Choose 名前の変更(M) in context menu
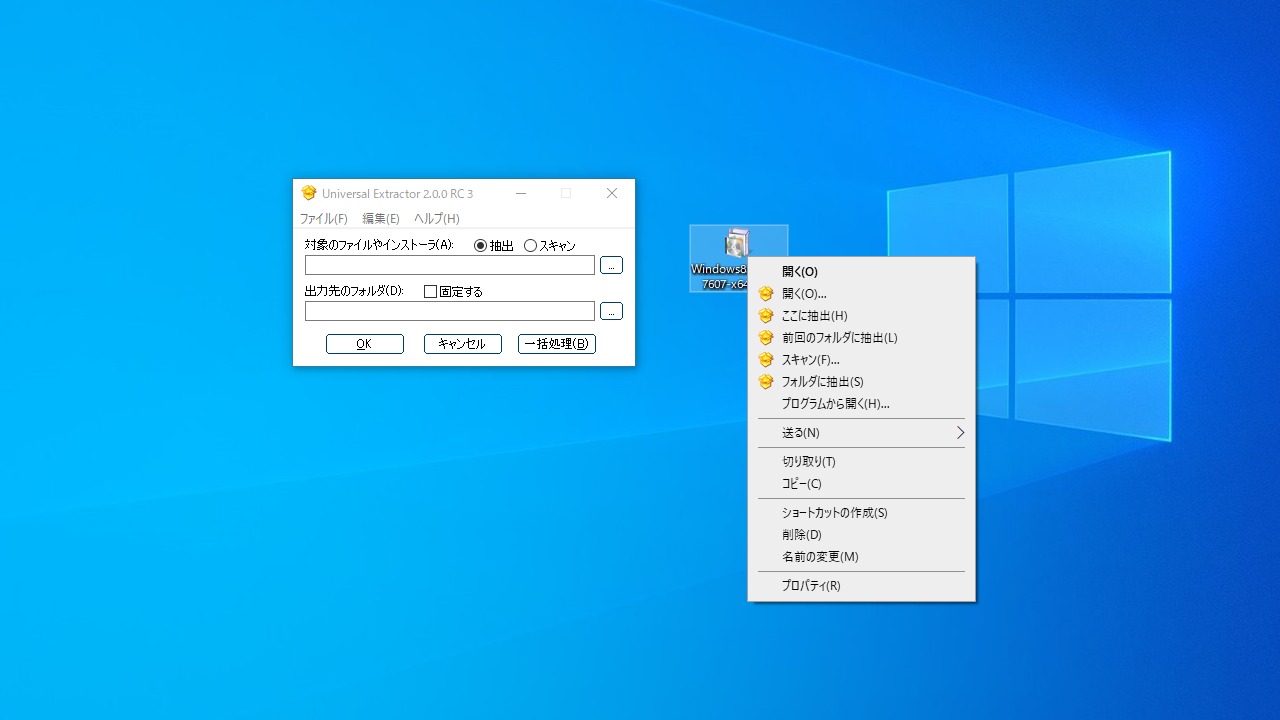The image size is (1280, 720). tap(861, 557)
